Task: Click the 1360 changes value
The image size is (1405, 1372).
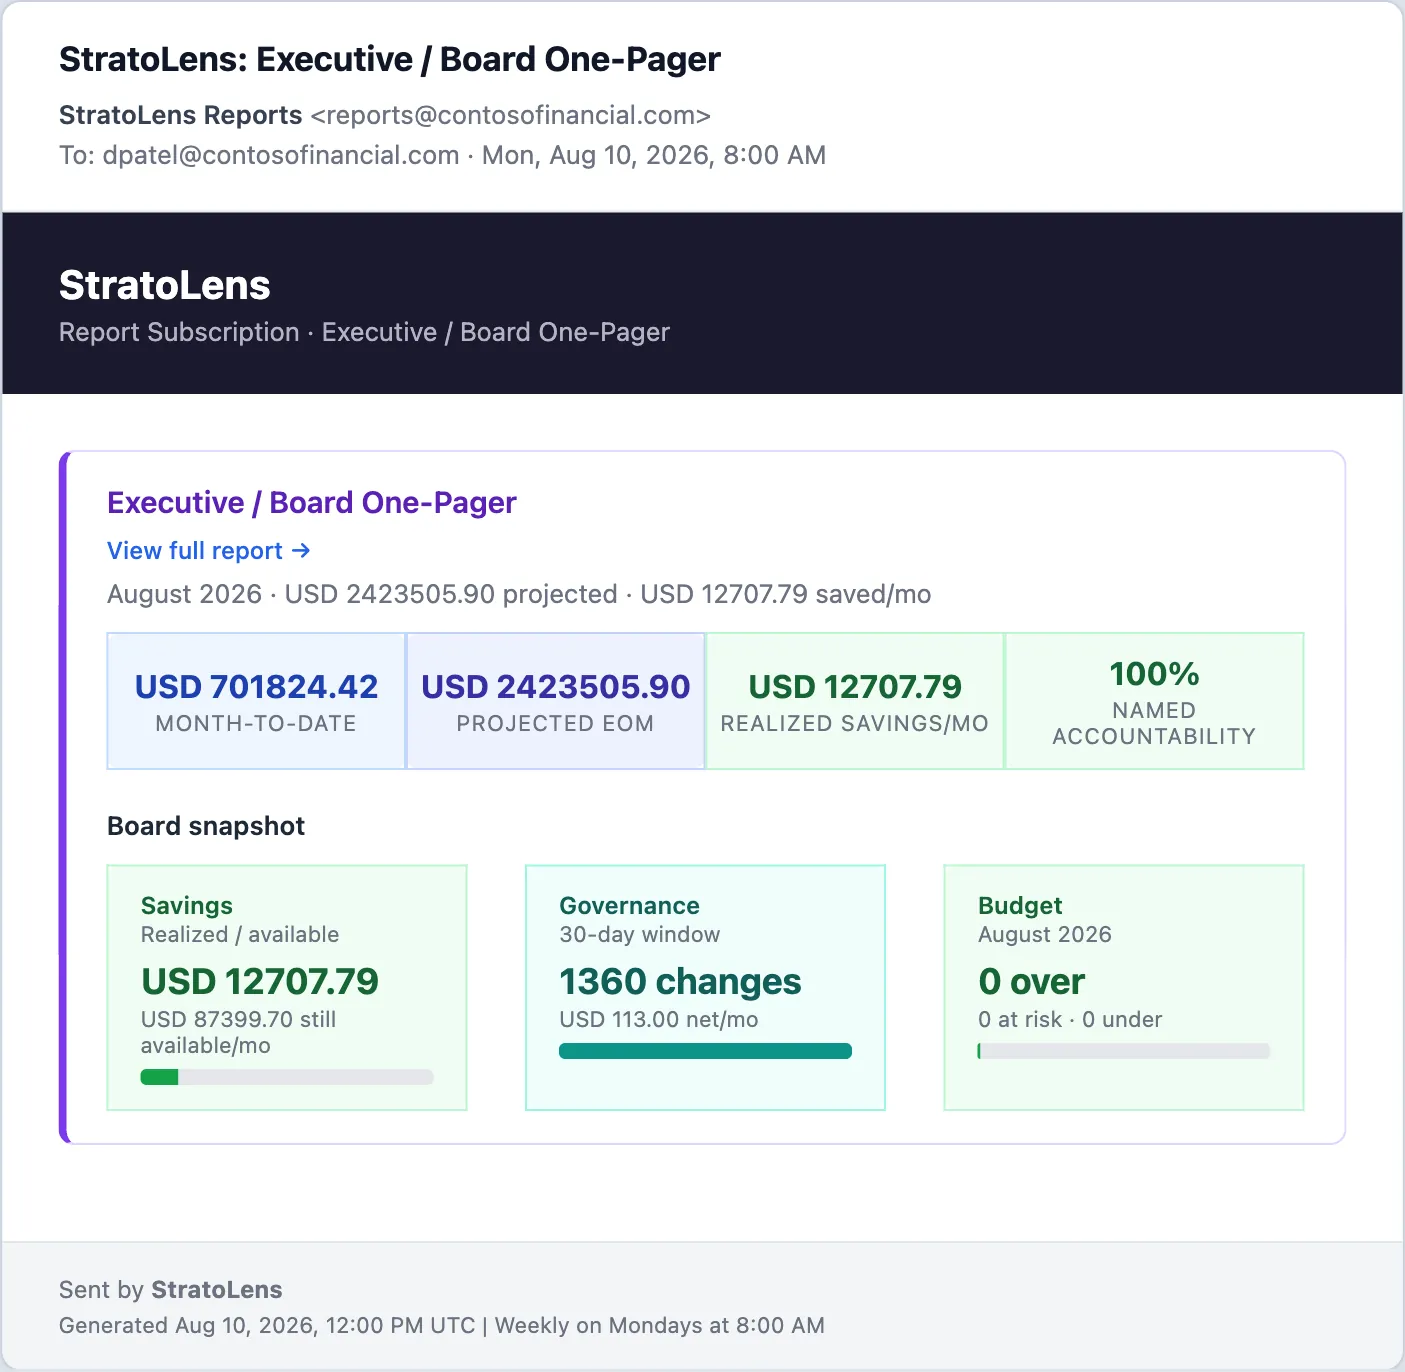Action: [680, 982]
